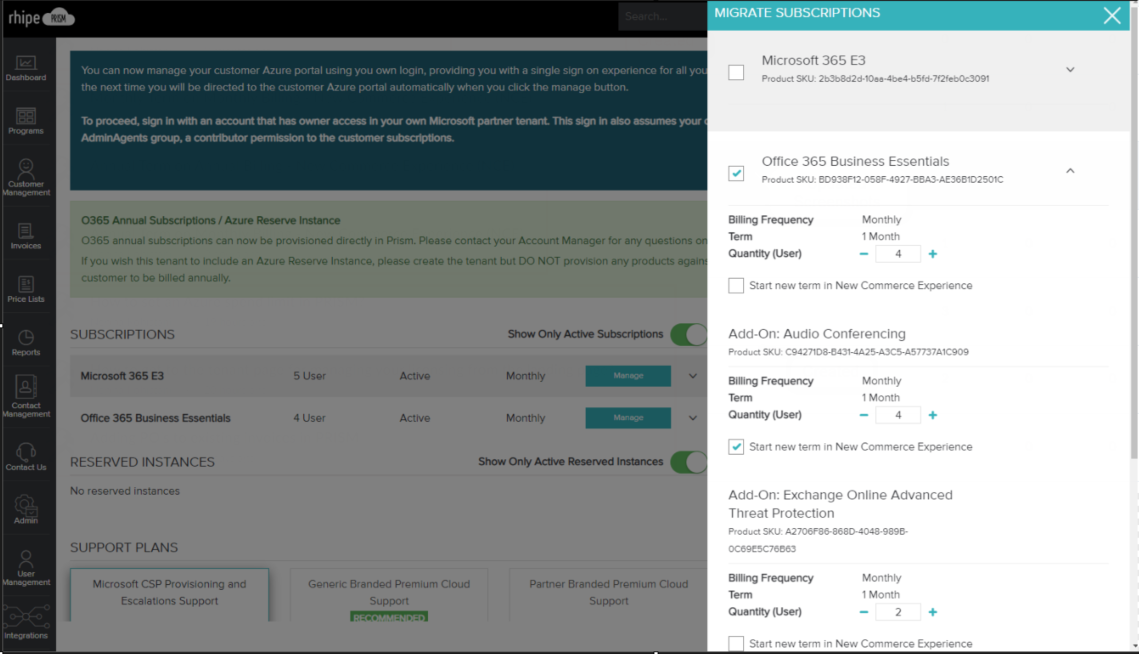1139x654 pixels.
Task: Click '4 User' in Business Essentials row
Action: coord(309,418)
